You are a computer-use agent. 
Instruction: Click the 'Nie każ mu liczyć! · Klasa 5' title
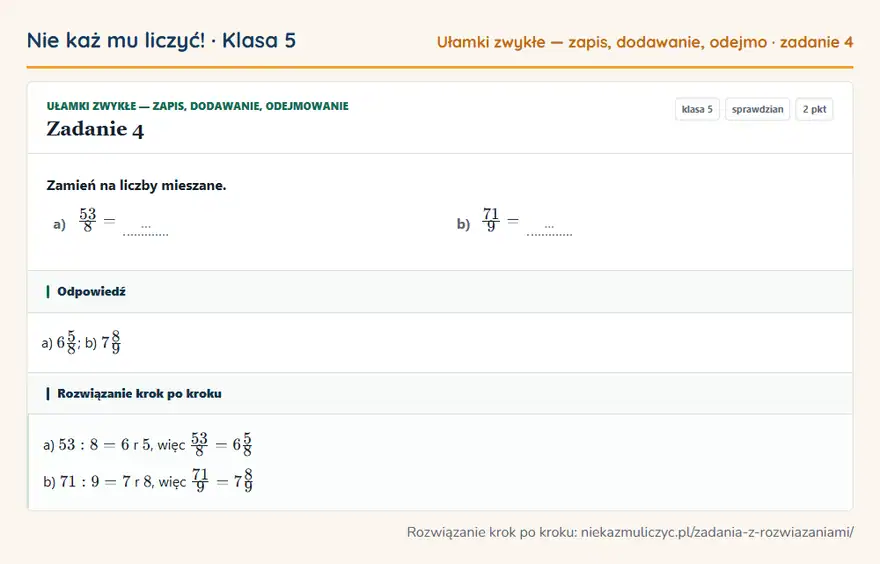(161, 41)
